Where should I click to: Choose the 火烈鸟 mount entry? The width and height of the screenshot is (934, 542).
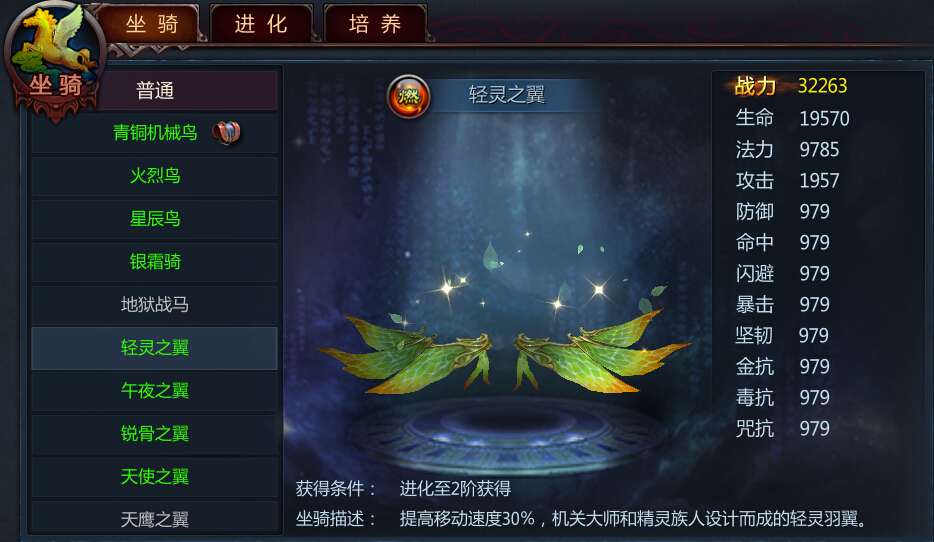(154, 176)
